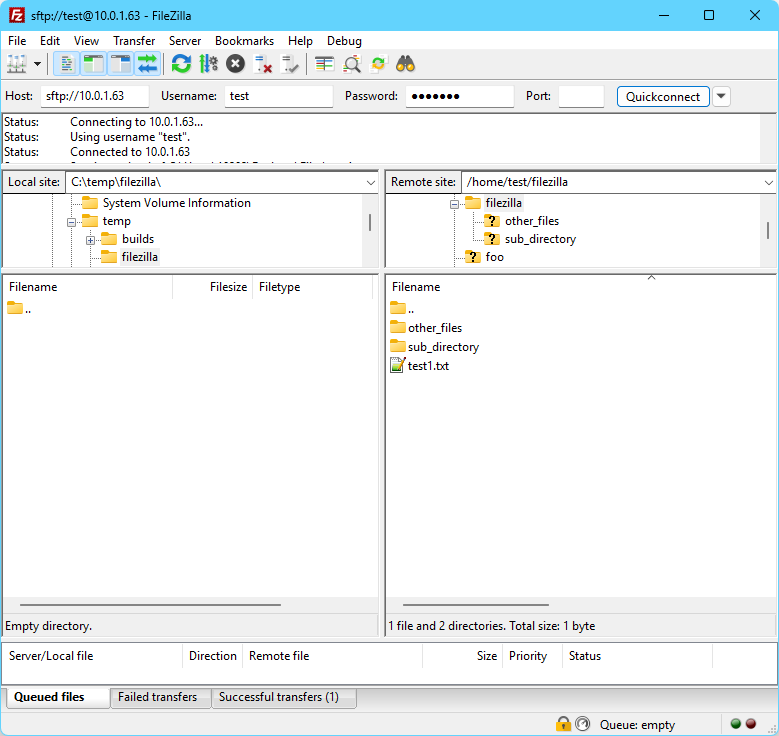Click the refresh file lists icon
Viewport: 779px width, 736px height.
[x=181, y=64]
